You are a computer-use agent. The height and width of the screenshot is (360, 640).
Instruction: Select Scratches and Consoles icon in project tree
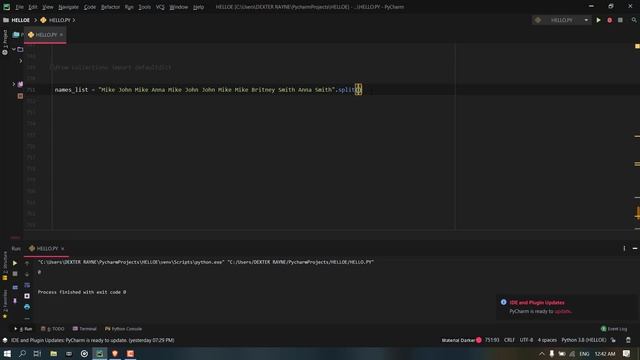pyautogui.click(x=20, y=96)
